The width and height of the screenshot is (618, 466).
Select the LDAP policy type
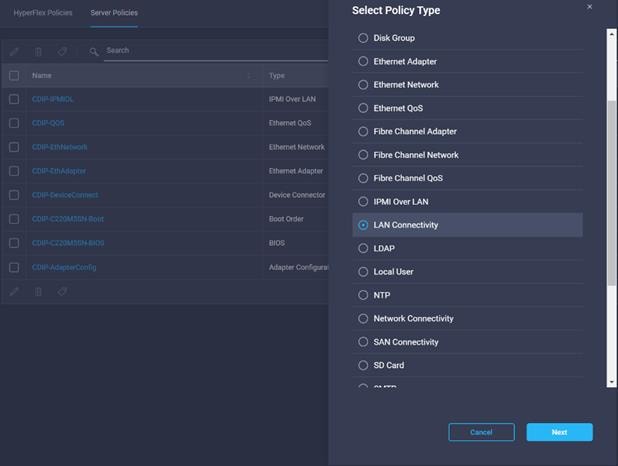[x=363, y=248]
